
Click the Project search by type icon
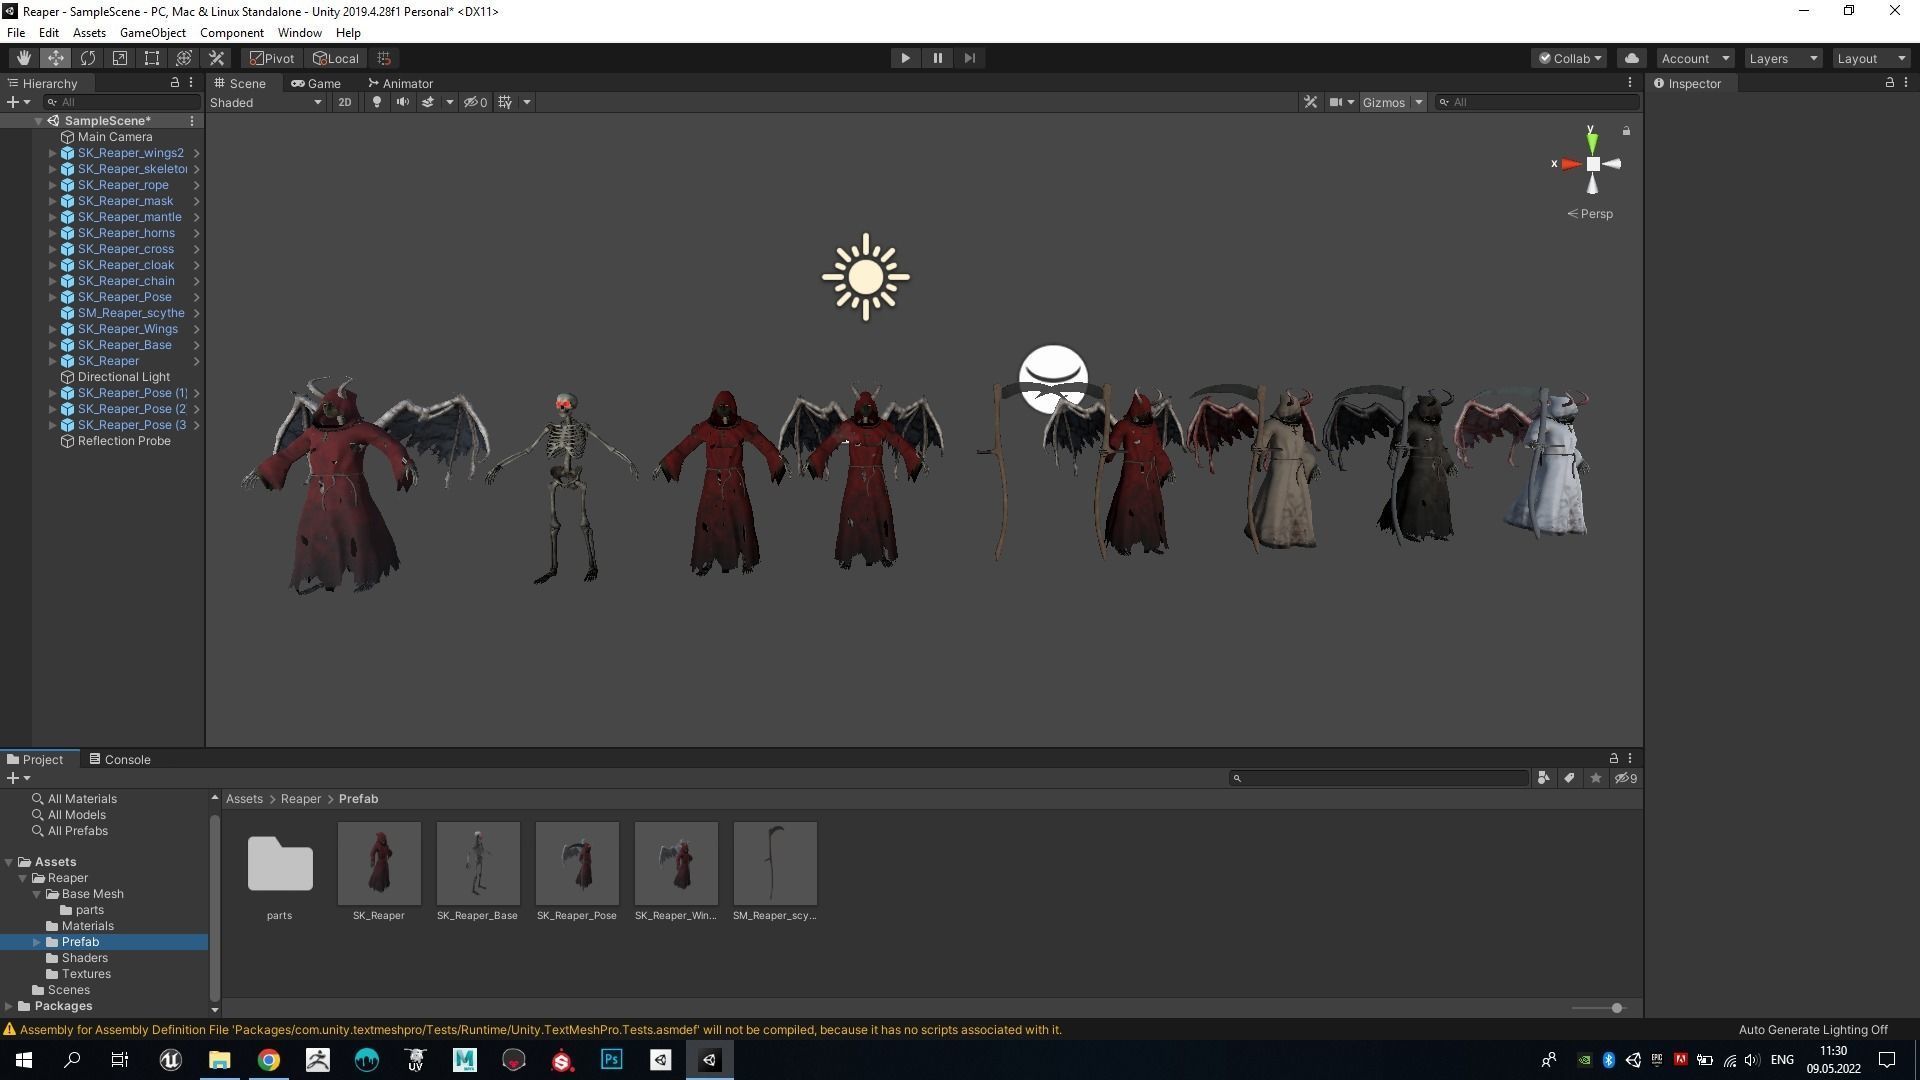click(1544, 778)
